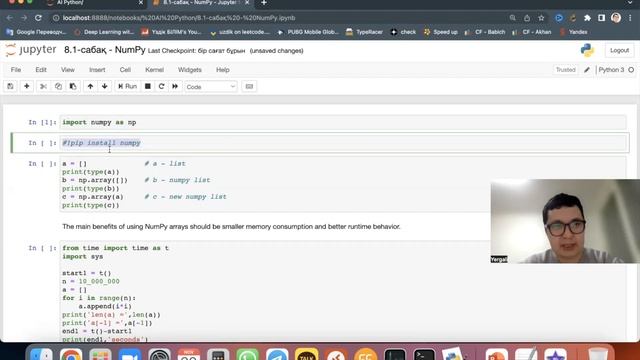
Task: Click the Trusted notebook indicator
Action: 565,70
